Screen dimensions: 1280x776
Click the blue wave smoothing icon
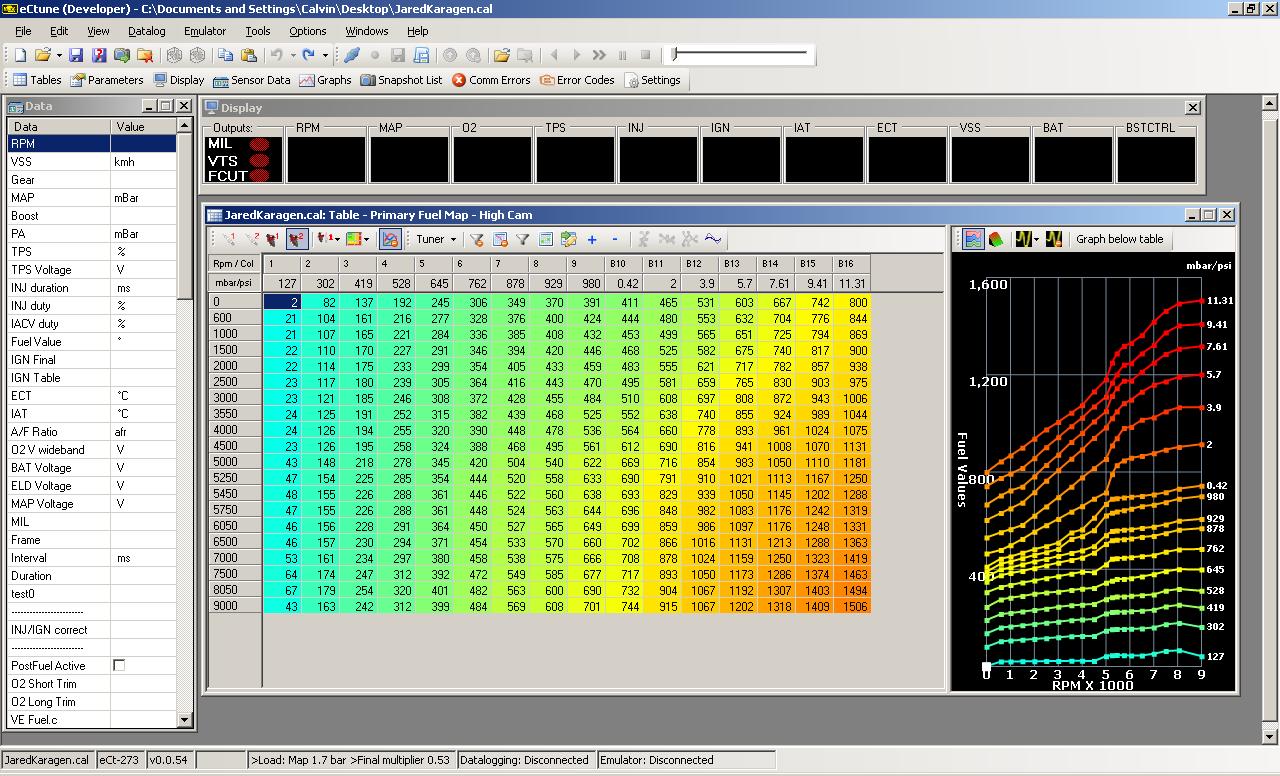pyautogui.click(x=713, y=239)
